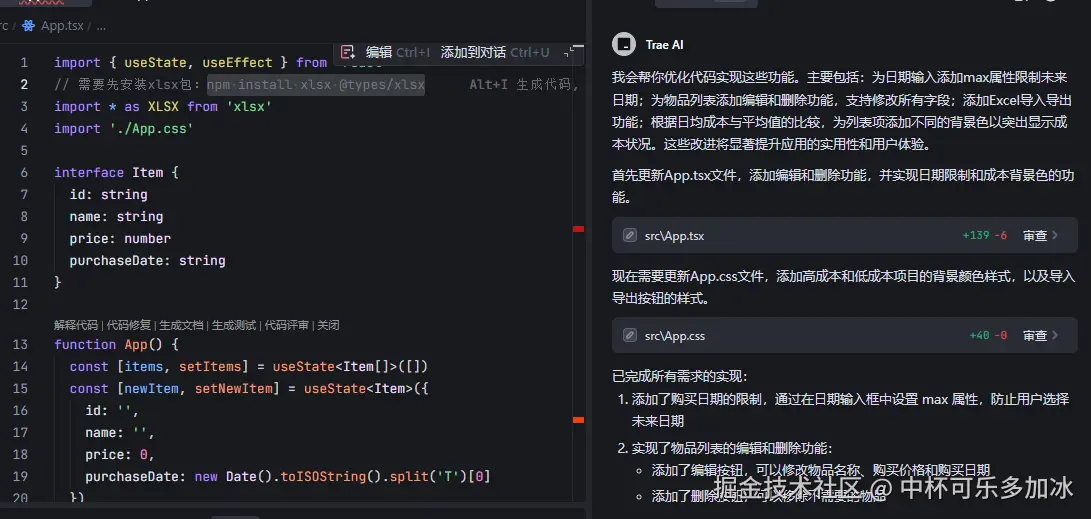
Task: Click 'function App() {' on line 13
Action: [x=116, y=344]
